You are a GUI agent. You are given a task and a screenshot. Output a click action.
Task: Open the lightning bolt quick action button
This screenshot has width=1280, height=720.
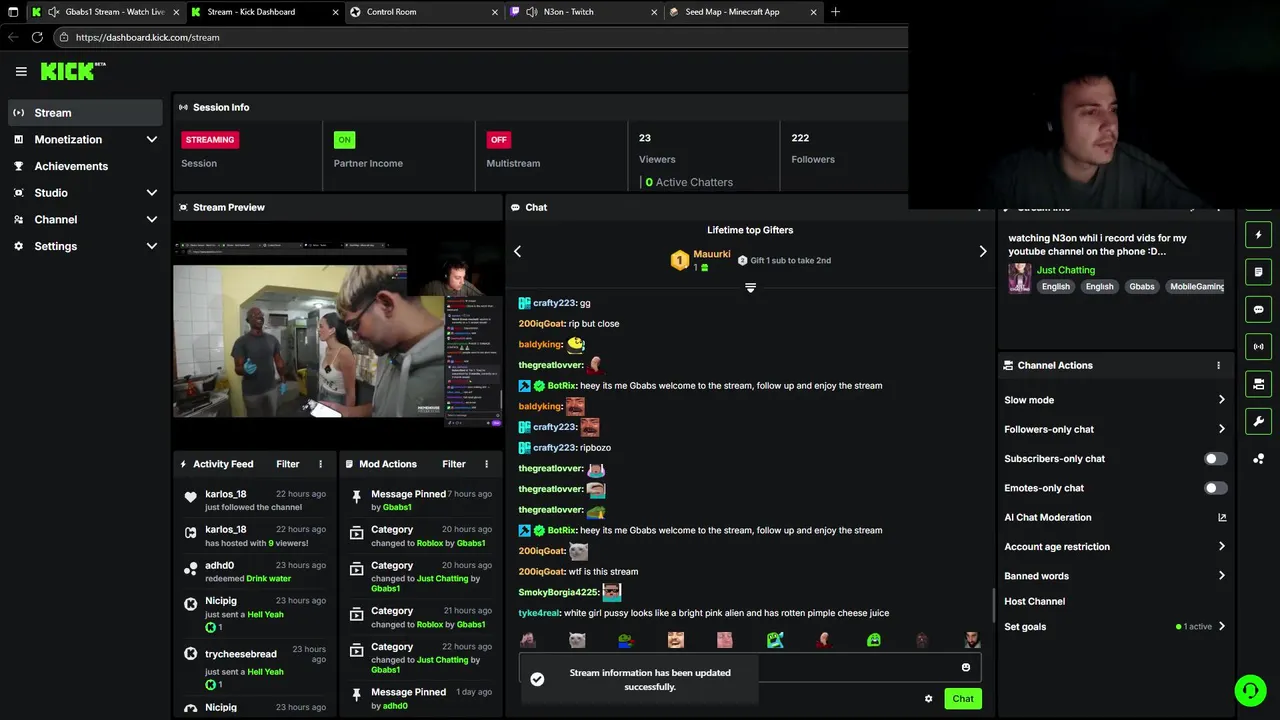pos(1258,235)
